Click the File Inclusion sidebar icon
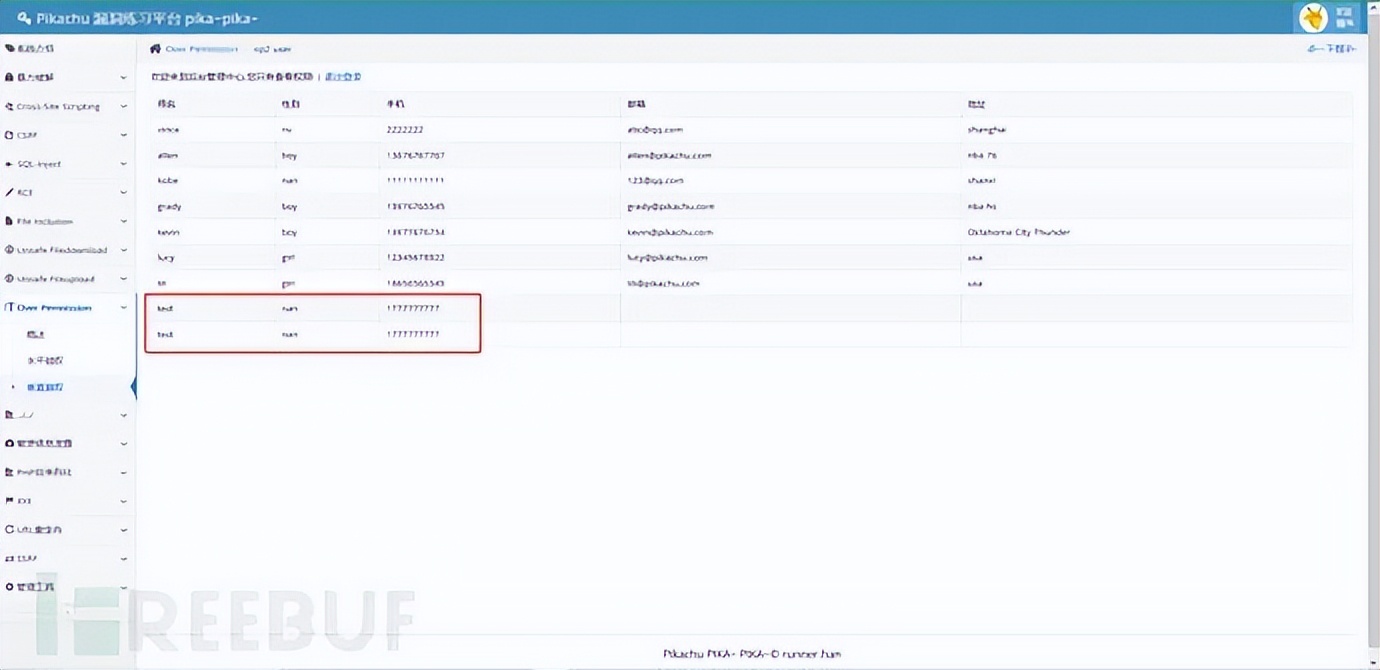The image size is (1380, 670). coord(9,221)
